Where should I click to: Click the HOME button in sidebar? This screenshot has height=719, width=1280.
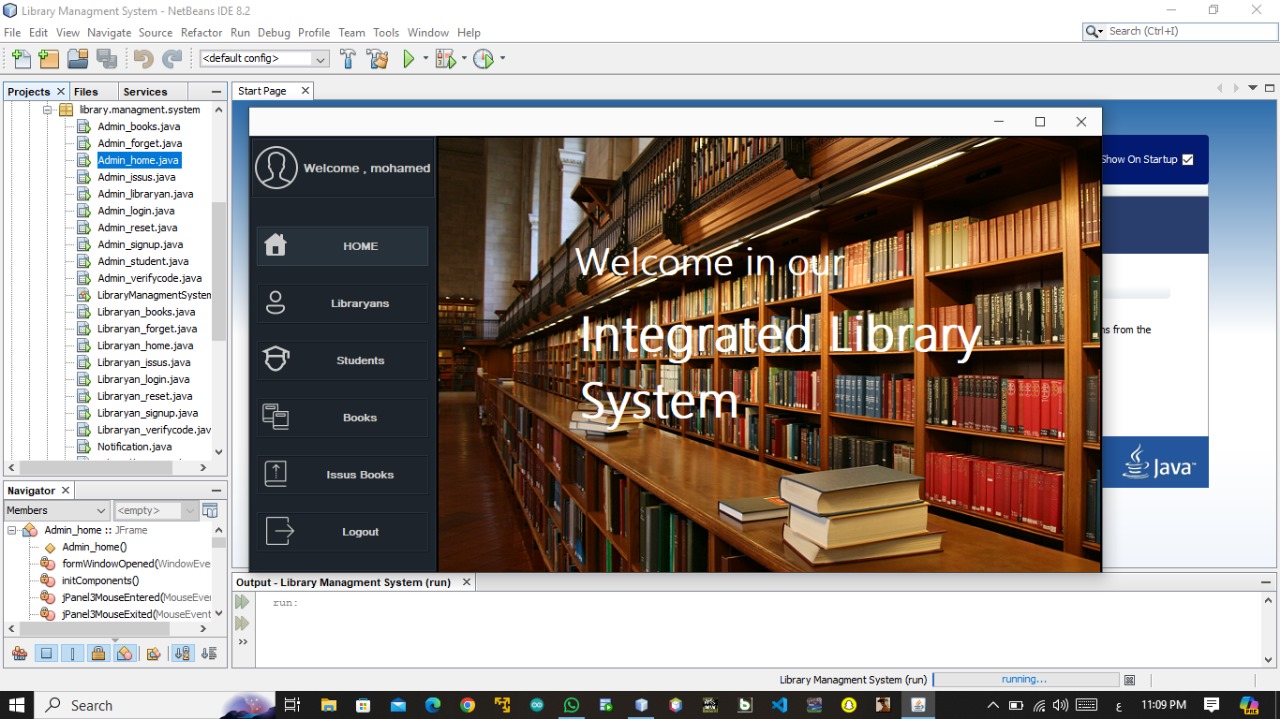(x=342, y=246)
